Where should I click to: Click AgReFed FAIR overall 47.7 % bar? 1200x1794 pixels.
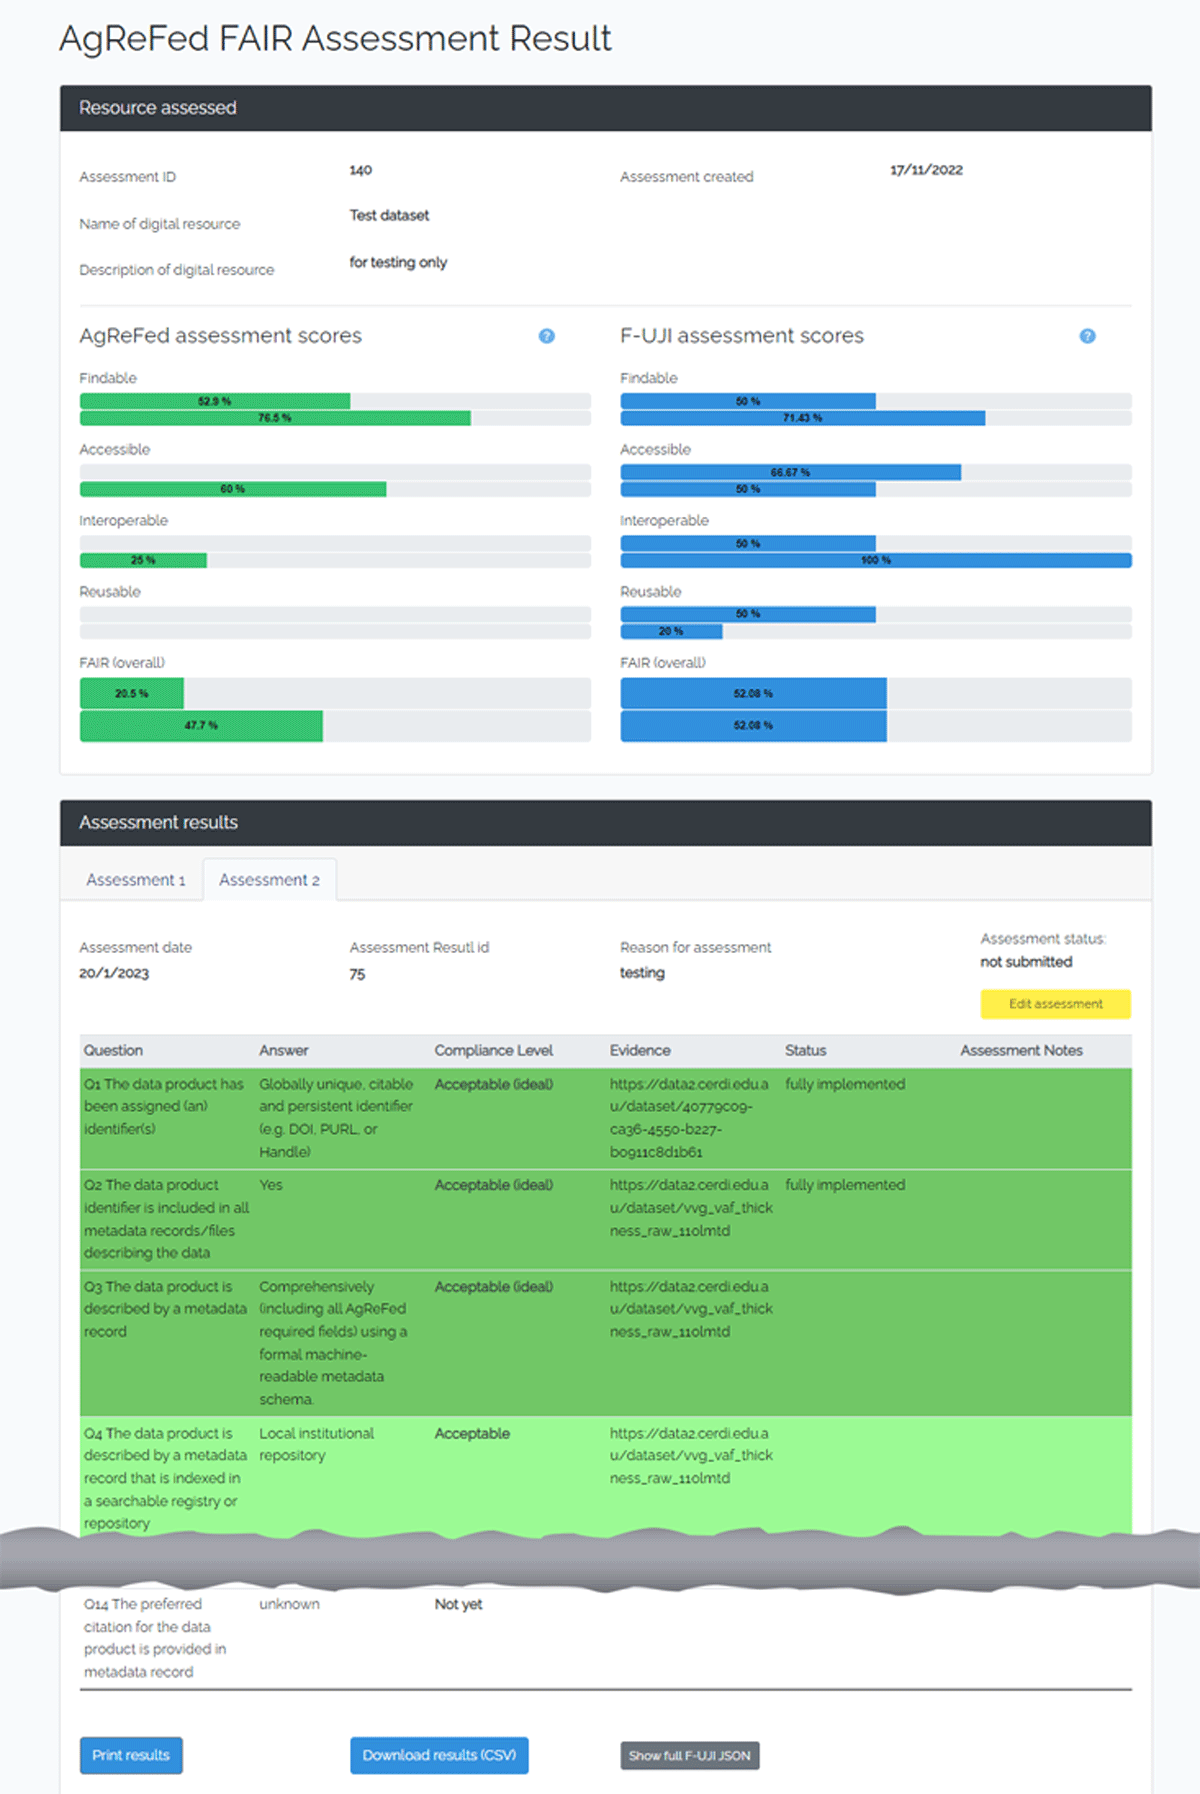(x=201, y=726)
